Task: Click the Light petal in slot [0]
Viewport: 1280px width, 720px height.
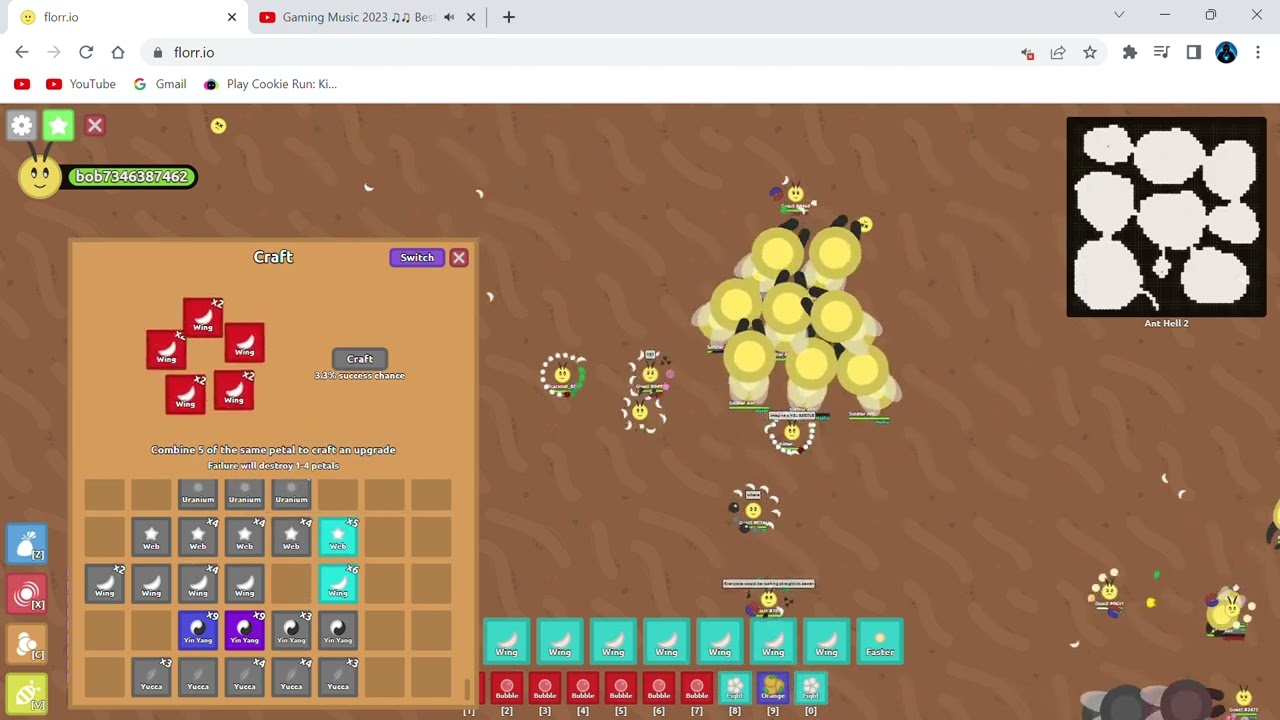Action: [x=811, y=688]
